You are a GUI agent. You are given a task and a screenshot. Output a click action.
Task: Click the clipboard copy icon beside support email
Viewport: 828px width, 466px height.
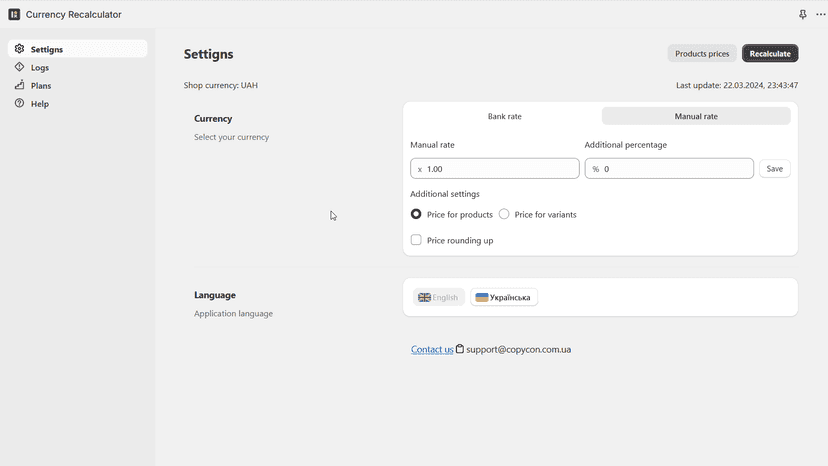click(460, 349)
